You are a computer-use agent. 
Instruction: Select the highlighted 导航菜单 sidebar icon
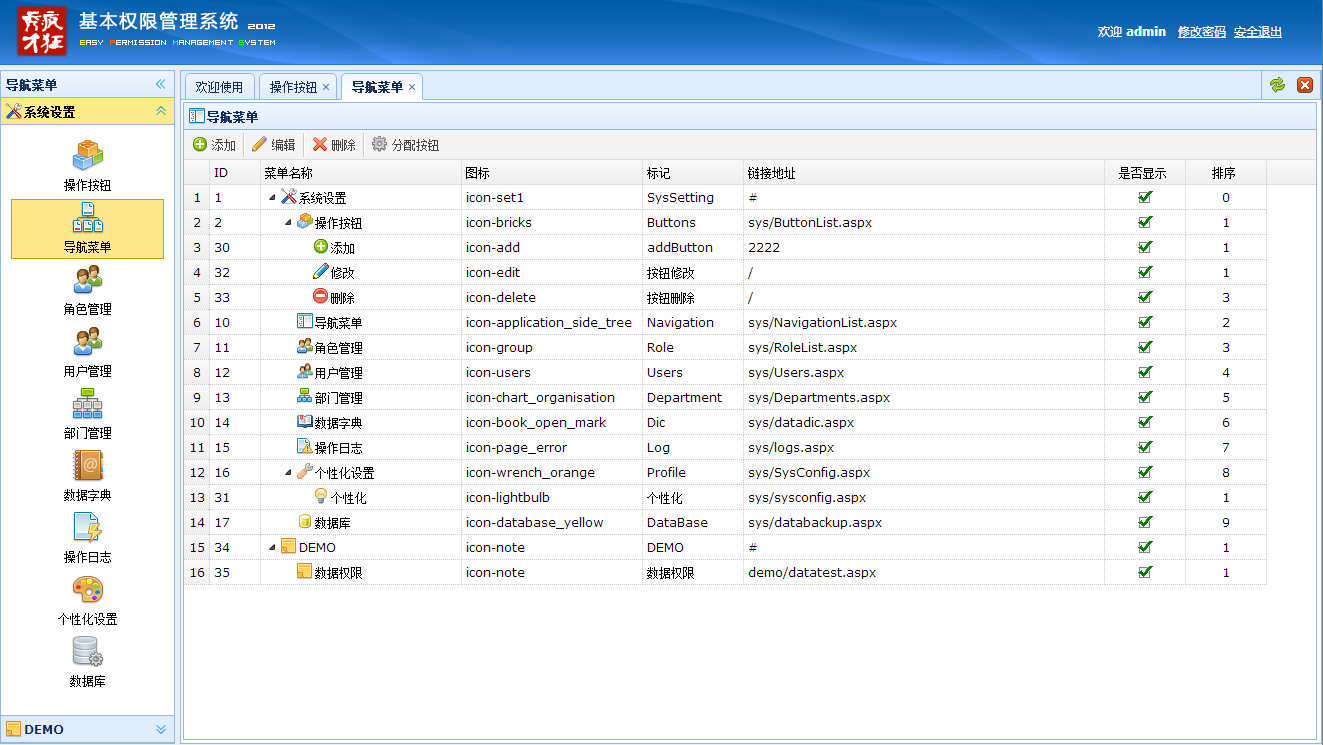(87, 229)
